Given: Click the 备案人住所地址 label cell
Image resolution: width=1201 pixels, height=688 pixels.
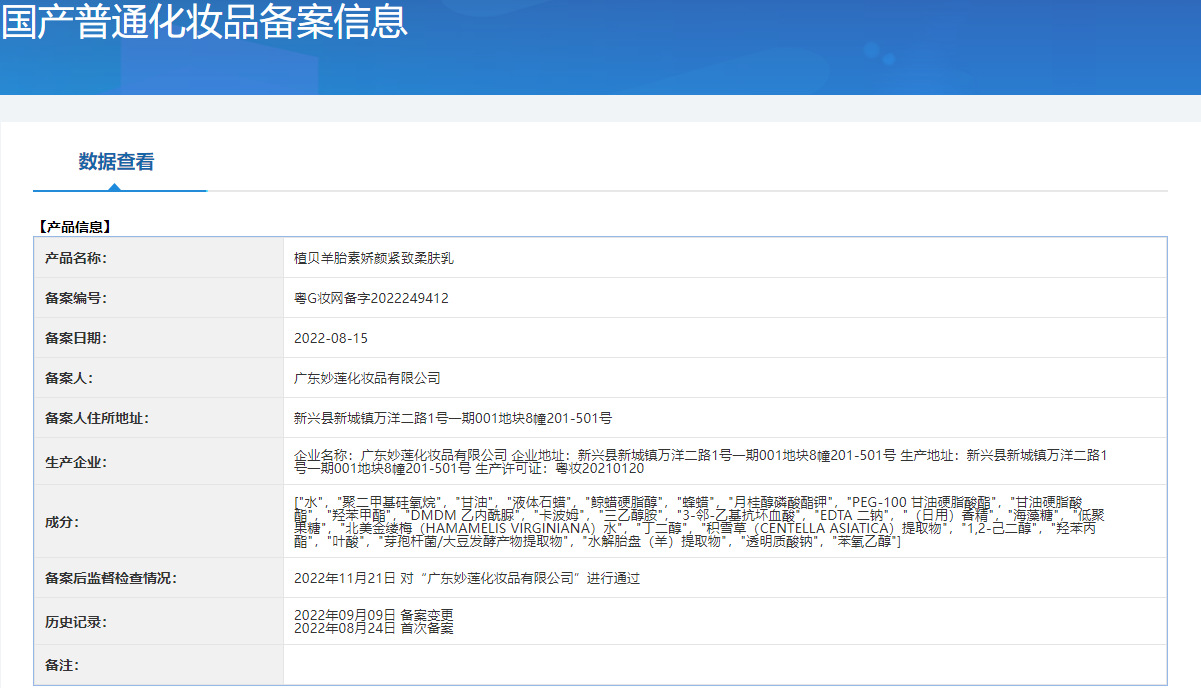Looking at the screenshot, I should [x=159, y=418].
